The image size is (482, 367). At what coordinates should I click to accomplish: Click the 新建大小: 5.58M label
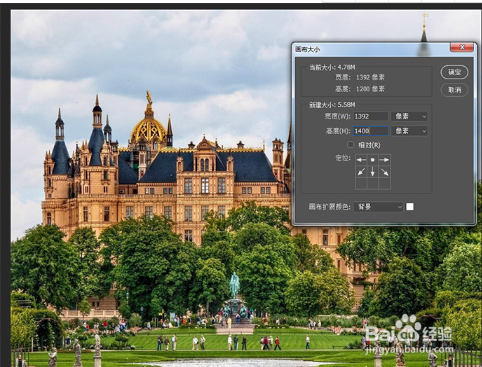point(332,105)
